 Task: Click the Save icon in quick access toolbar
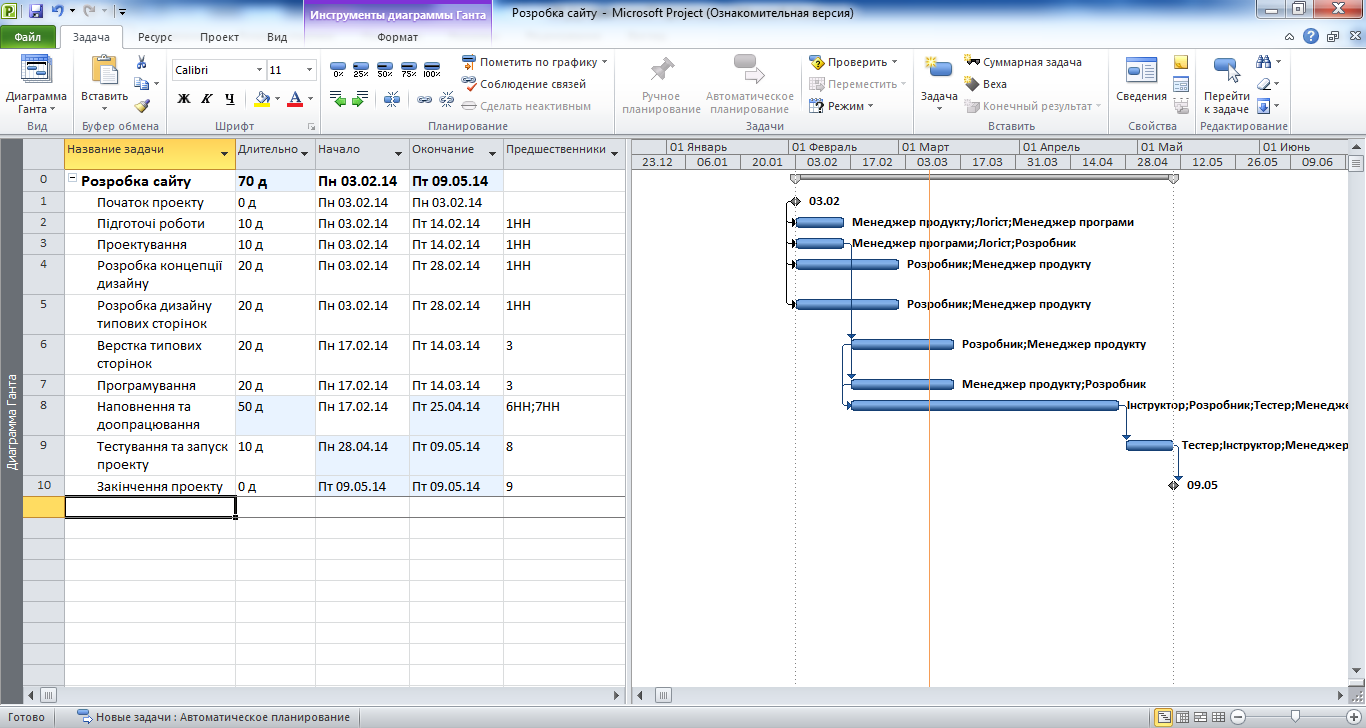tap(36, 11)
